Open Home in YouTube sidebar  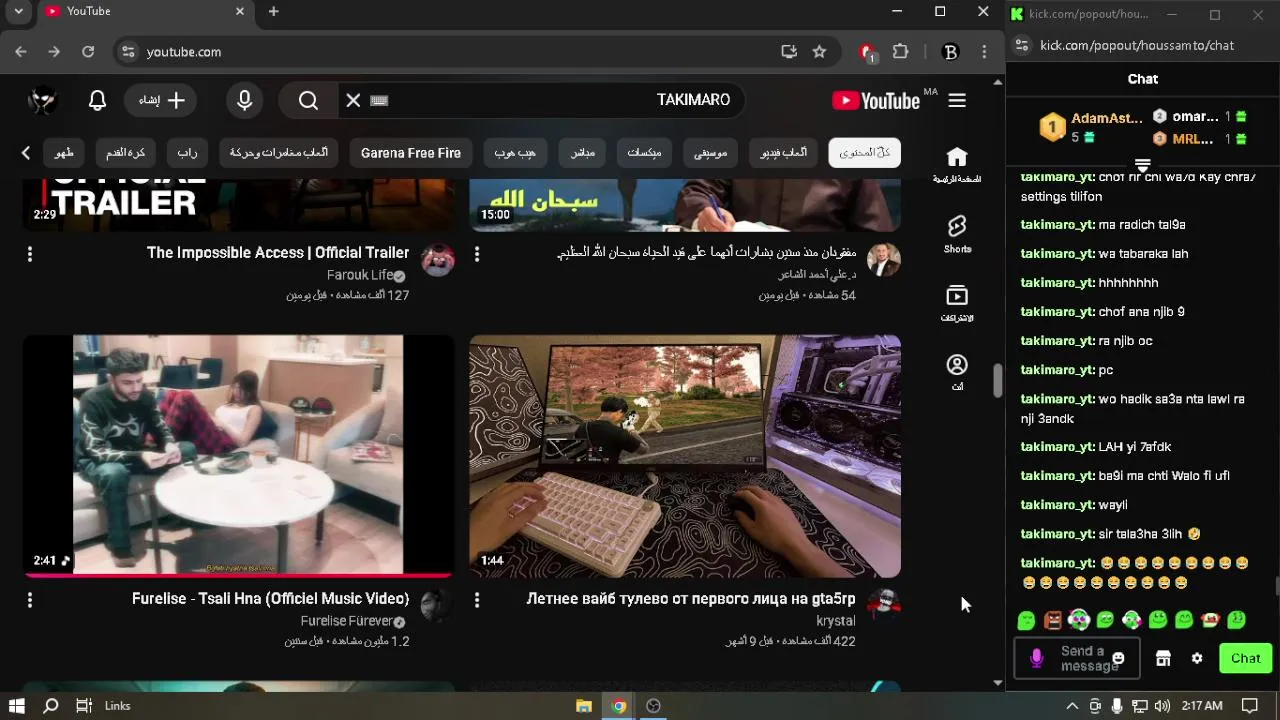(x=957, y=165)
